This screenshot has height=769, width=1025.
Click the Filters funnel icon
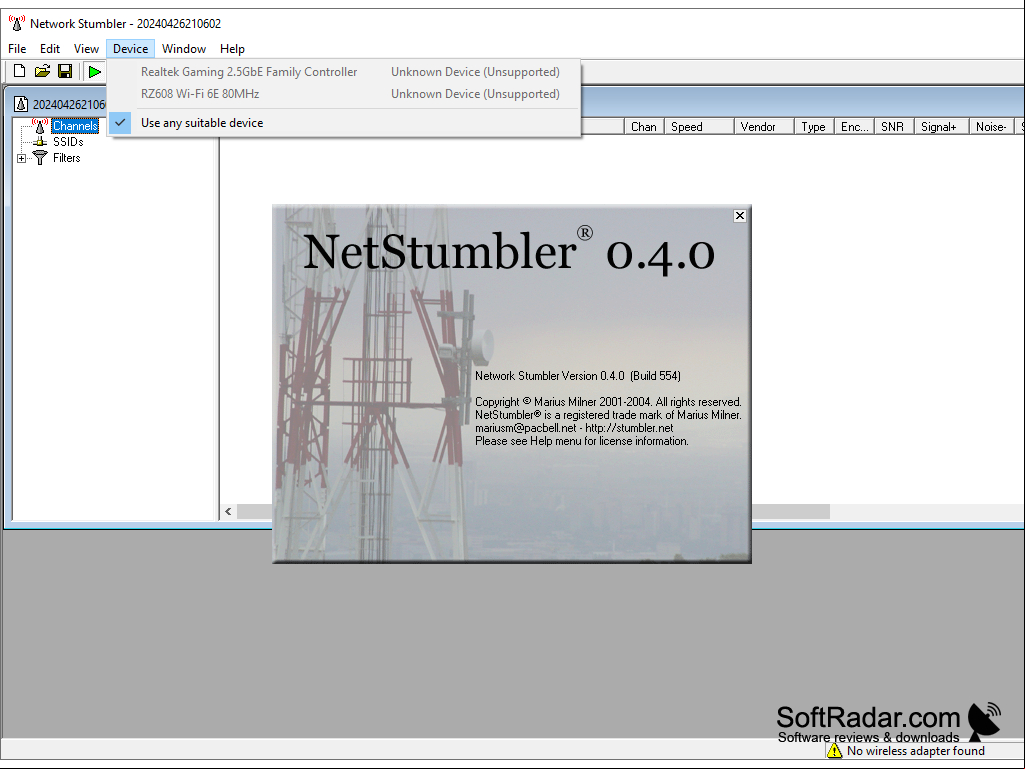click(41, 158)
